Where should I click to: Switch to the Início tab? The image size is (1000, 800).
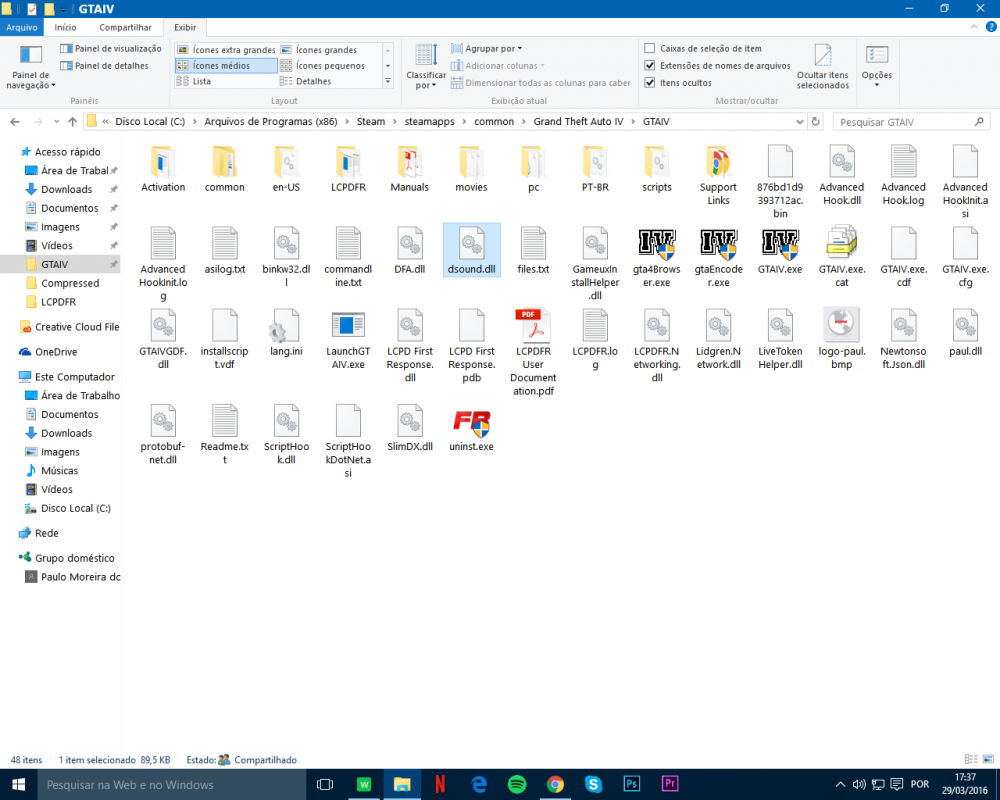pos(65,27)
